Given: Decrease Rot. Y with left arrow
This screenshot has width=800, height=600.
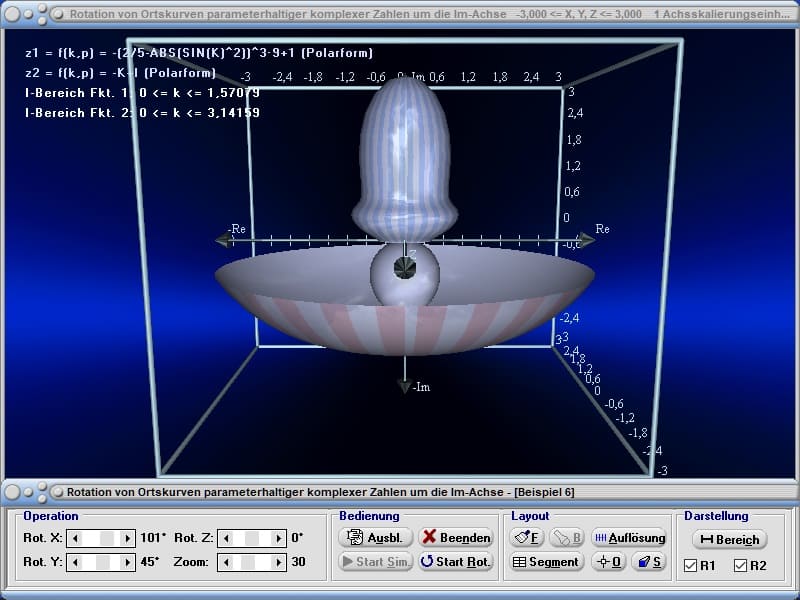Looking at the screenshot, I should (x=75, y=562).
